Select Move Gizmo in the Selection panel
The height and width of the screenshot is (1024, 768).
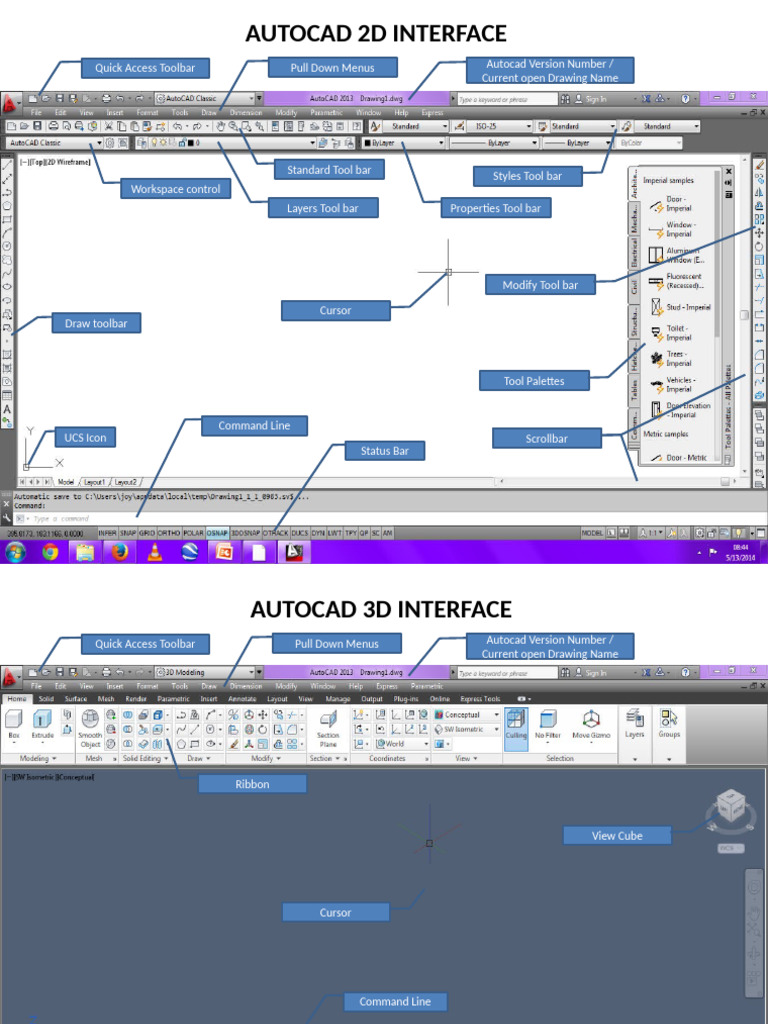click(591, 725)
